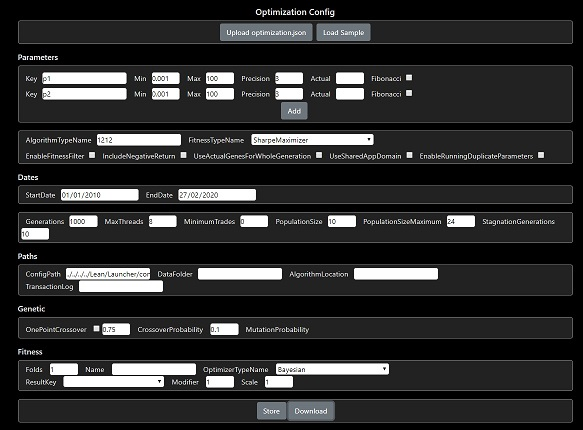Add a new parameter row

coord(294,111)
